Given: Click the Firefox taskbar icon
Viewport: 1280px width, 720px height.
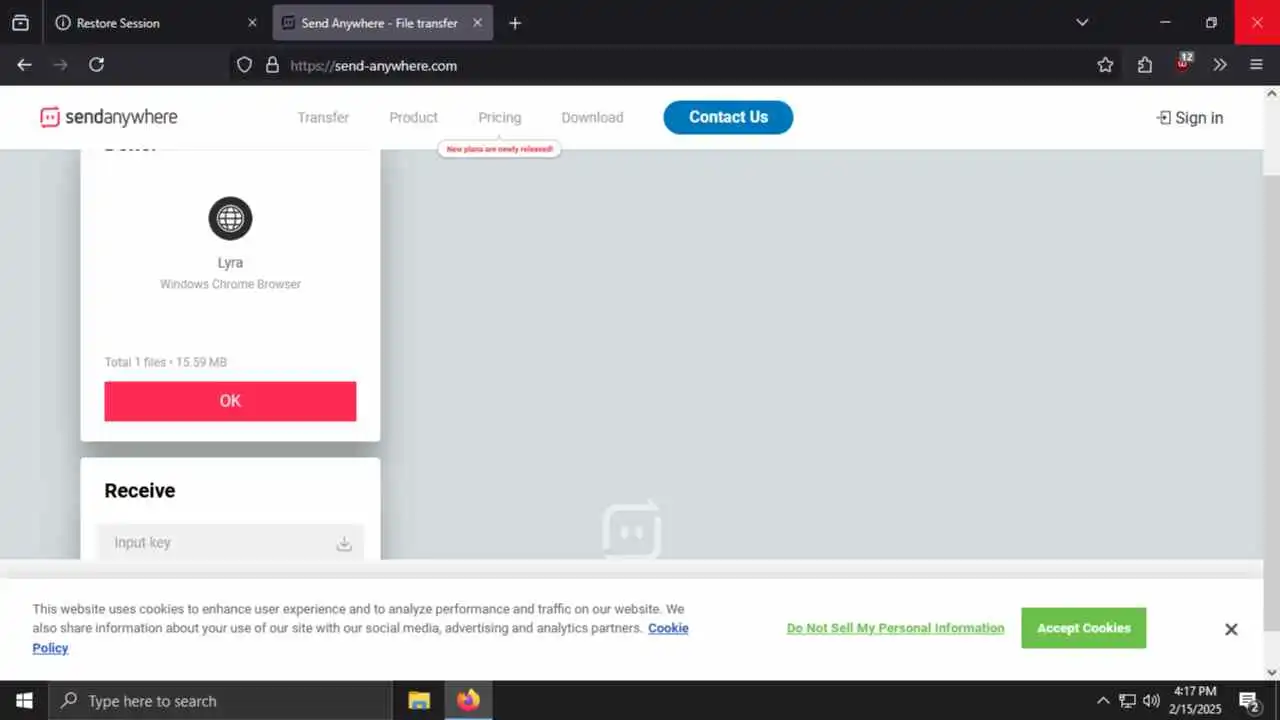Looking at the screenshot, I should (468, 701).
